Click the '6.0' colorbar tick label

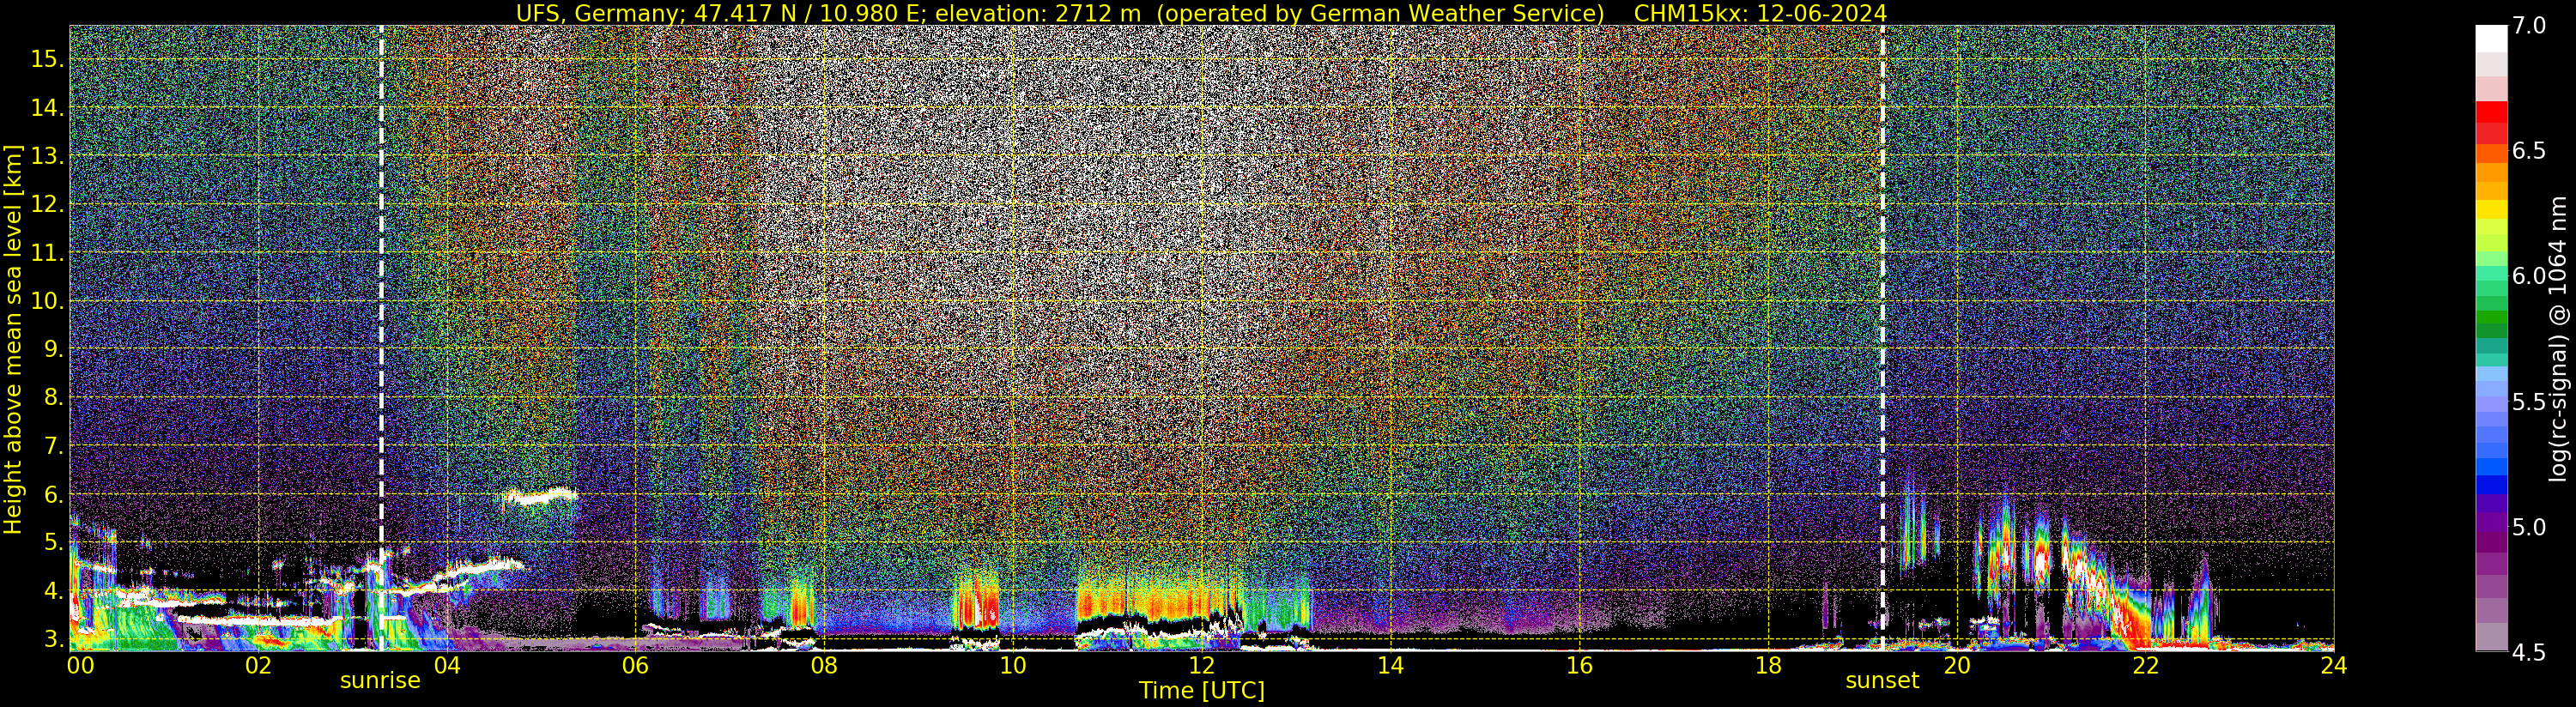(2529, 276)
